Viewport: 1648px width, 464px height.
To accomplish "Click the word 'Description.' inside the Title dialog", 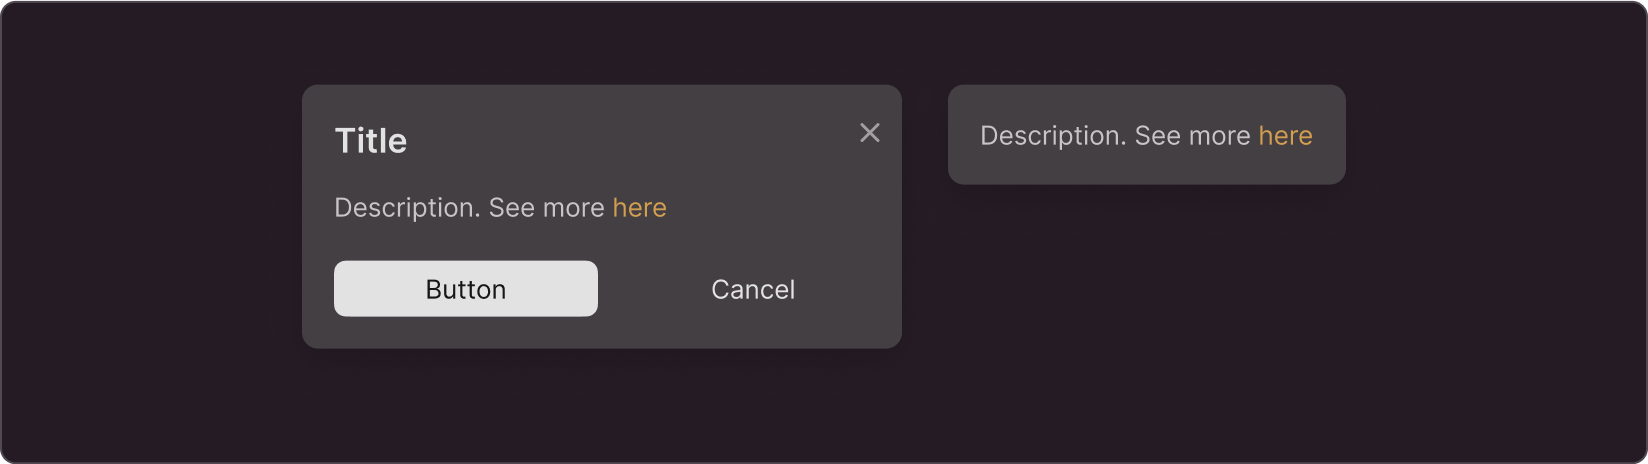I will pos(407,208).
